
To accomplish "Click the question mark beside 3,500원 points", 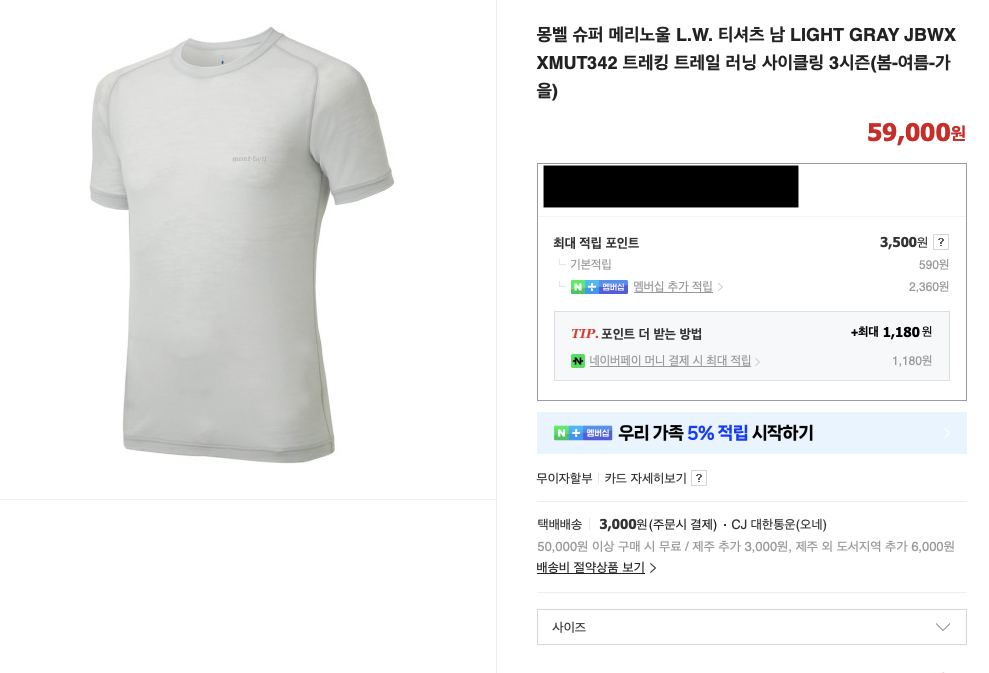I will pyautogui.click(x=940, y=242).
